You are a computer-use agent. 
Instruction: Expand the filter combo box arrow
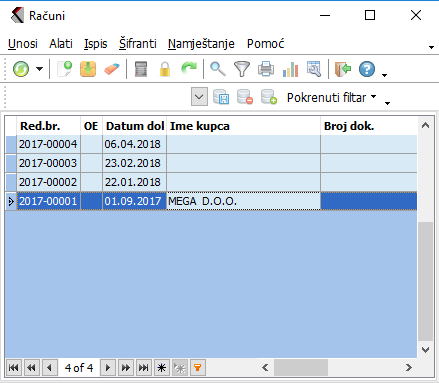coord(199,97)
